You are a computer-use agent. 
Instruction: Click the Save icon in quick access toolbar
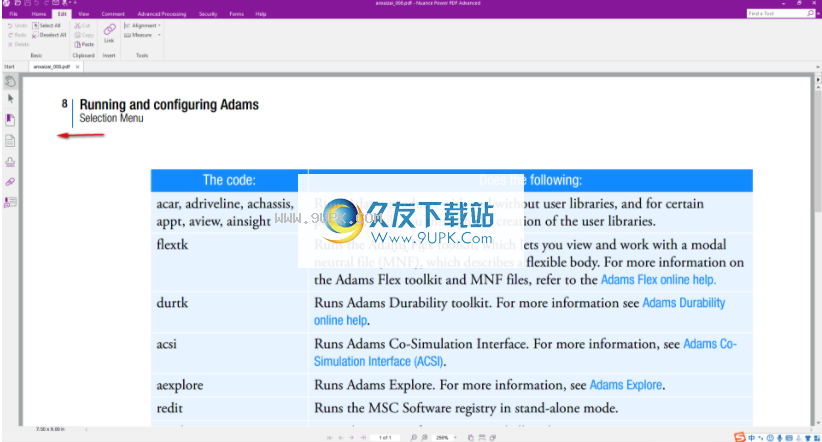(x=27, y=3)
